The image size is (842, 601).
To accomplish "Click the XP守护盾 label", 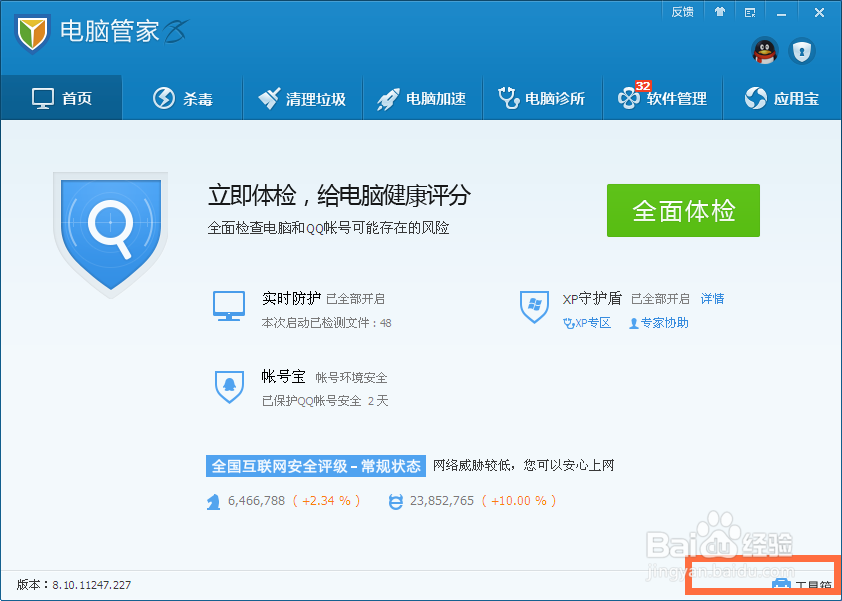I will [x=592, y=299].
